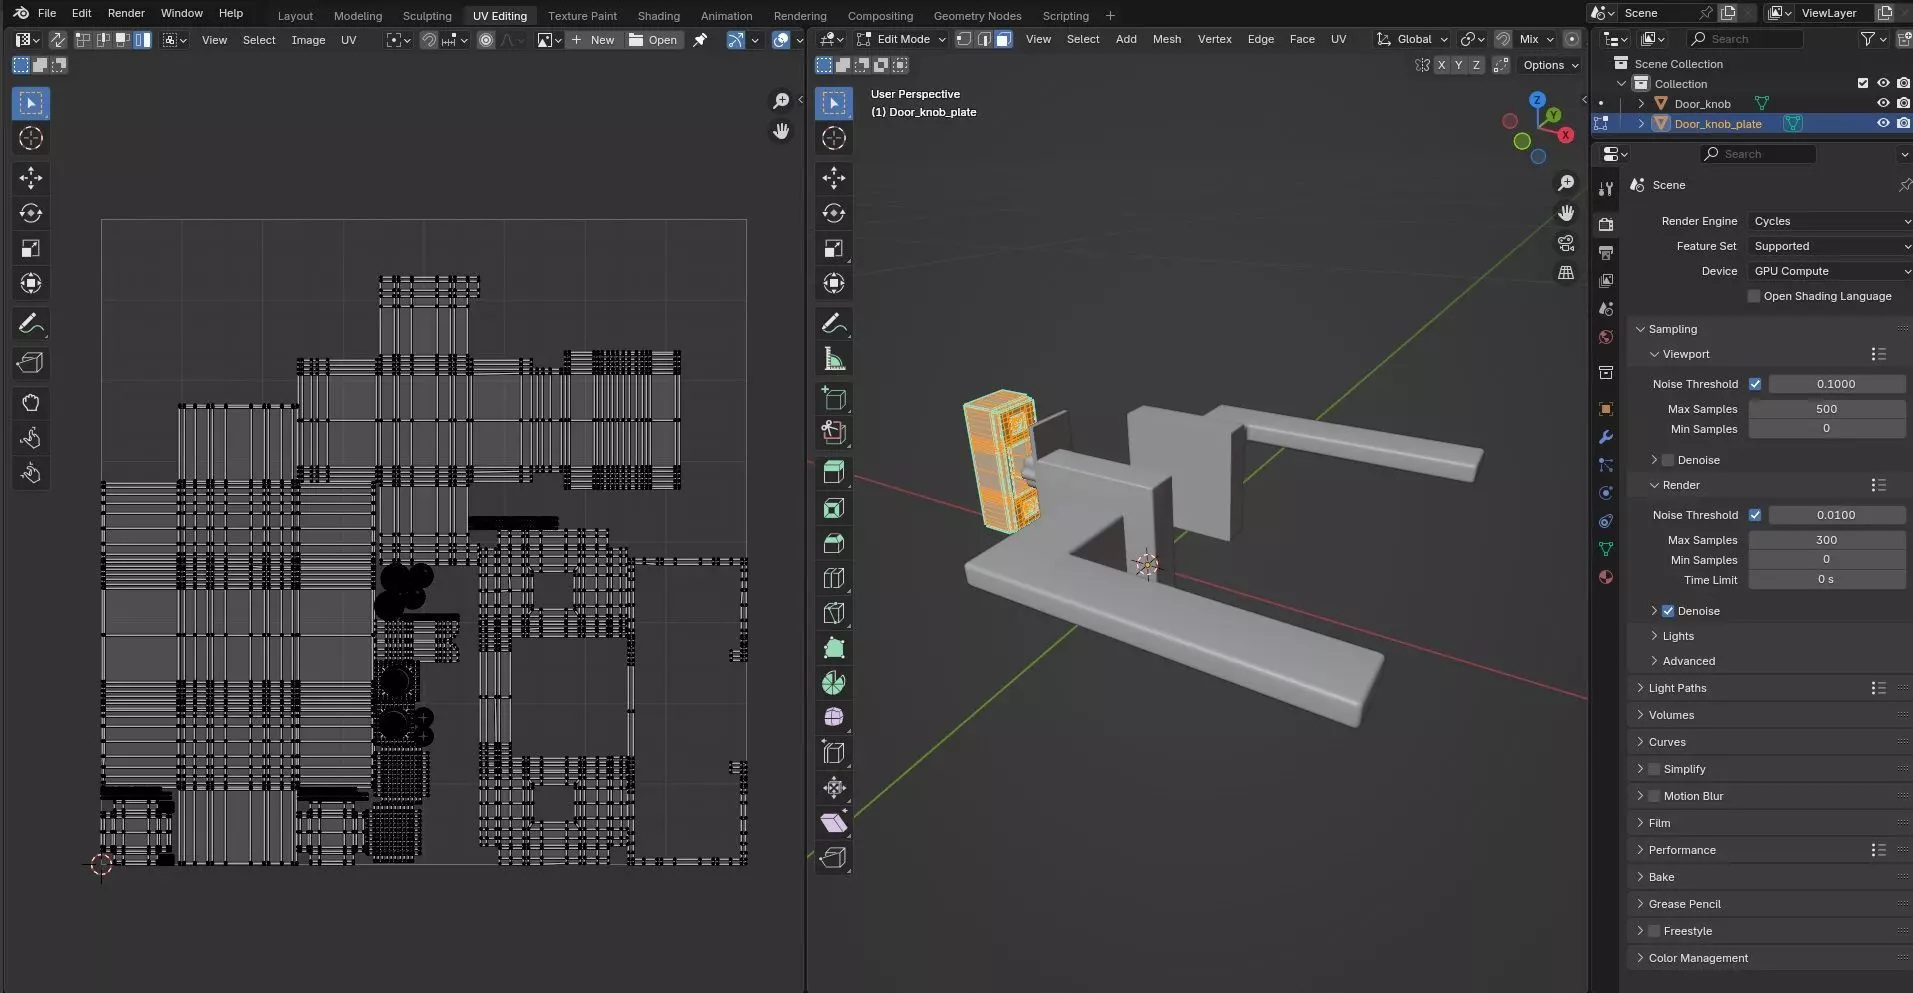Select the Add Cube tool
The image size is (1913, 993).
pos(834,398)
